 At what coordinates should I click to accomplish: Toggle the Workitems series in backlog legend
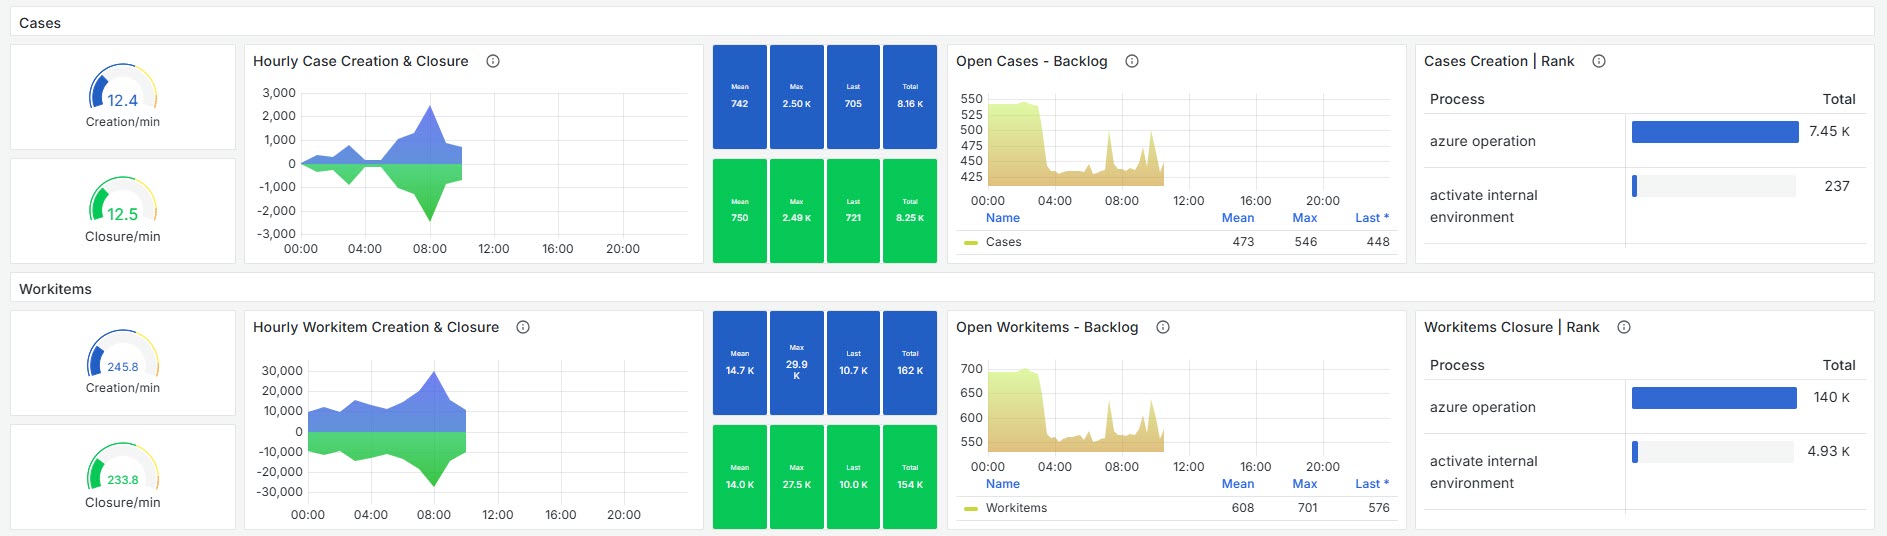coord(1016,508)
